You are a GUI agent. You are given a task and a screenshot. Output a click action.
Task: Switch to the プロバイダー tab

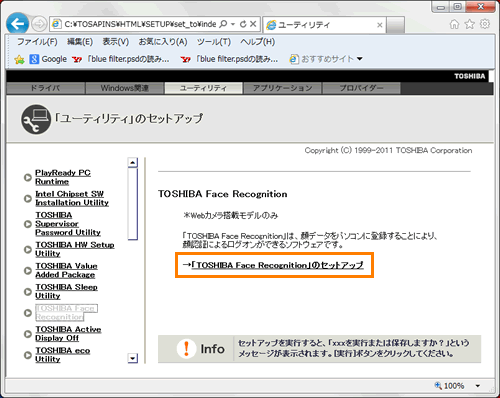click(361, 88)
